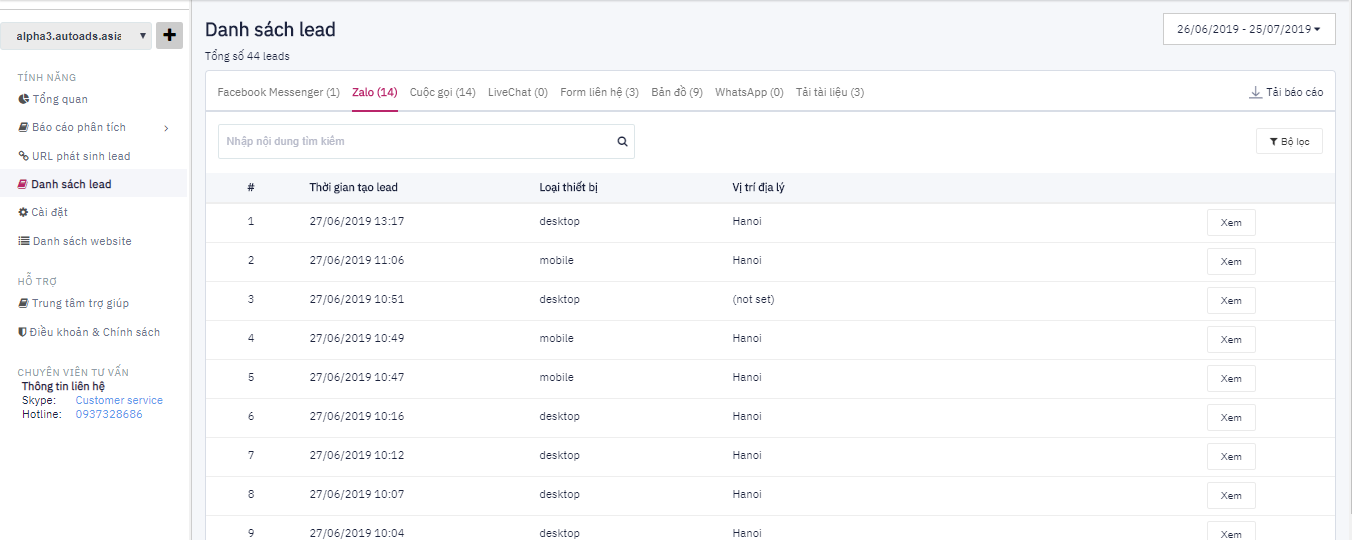
Task: Open Cài đặt settings in sidebar
Action: [x=49, y=212]
